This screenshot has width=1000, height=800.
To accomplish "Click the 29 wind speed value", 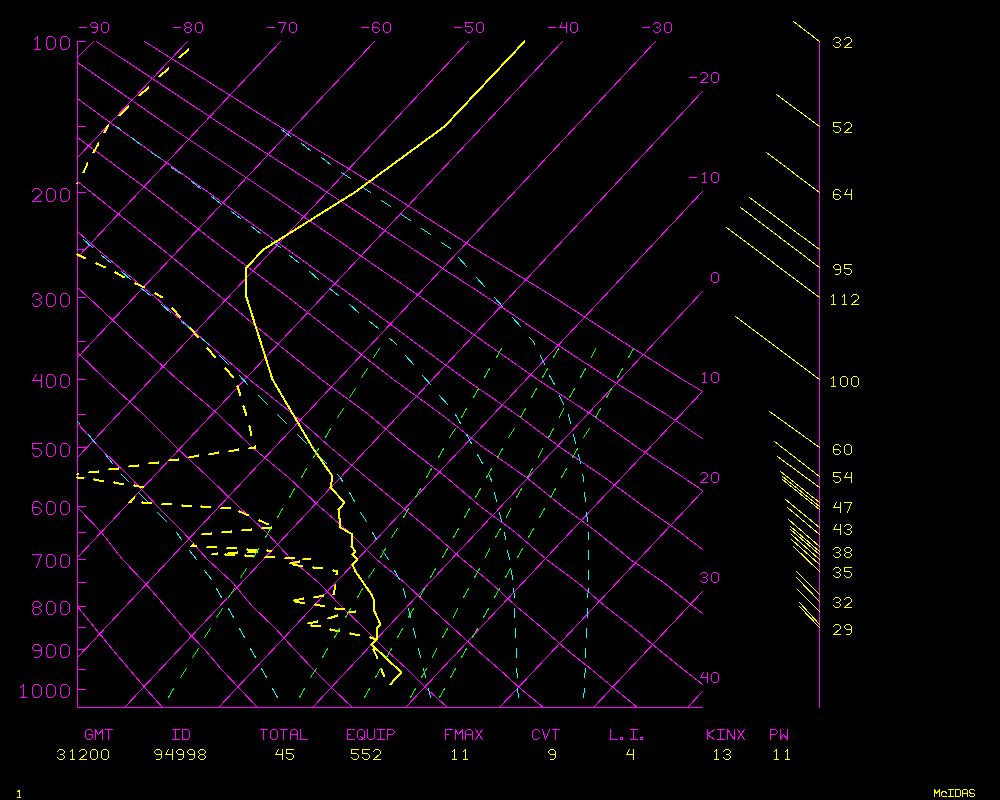I will (842, 630).
